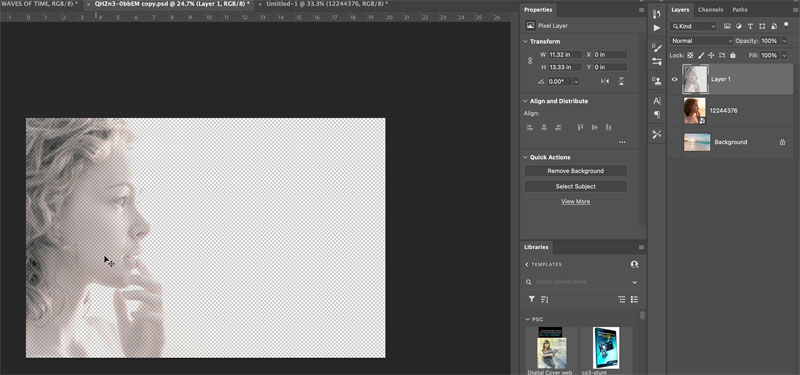Align left edges in Properties panel
This screenshot has width=800, height=375.
point(530,128)
